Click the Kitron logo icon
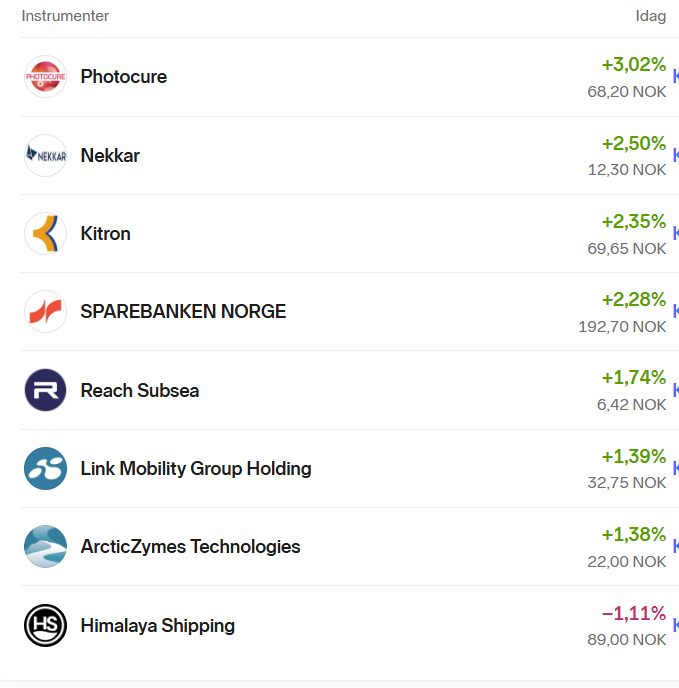Image resolution: width=679 pixels, height=688 pixels. click(45, 233)
